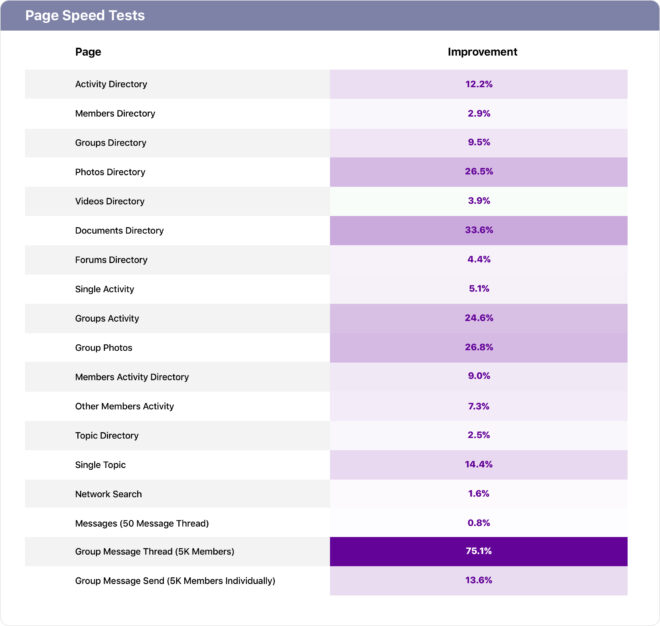This screenshot has height=626, width=660.
Task: Click the Page Speed Tests title header
Action: 85,16
